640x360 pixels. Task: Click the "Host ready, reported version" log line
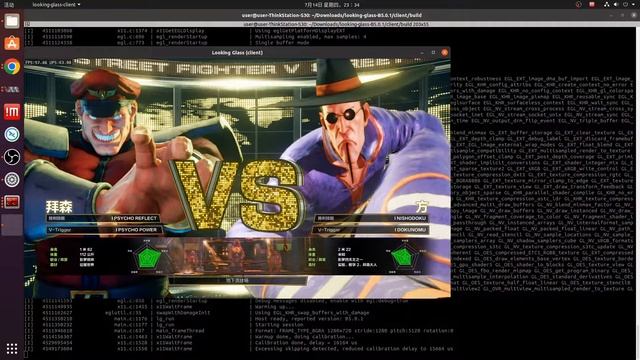[309, 319]
